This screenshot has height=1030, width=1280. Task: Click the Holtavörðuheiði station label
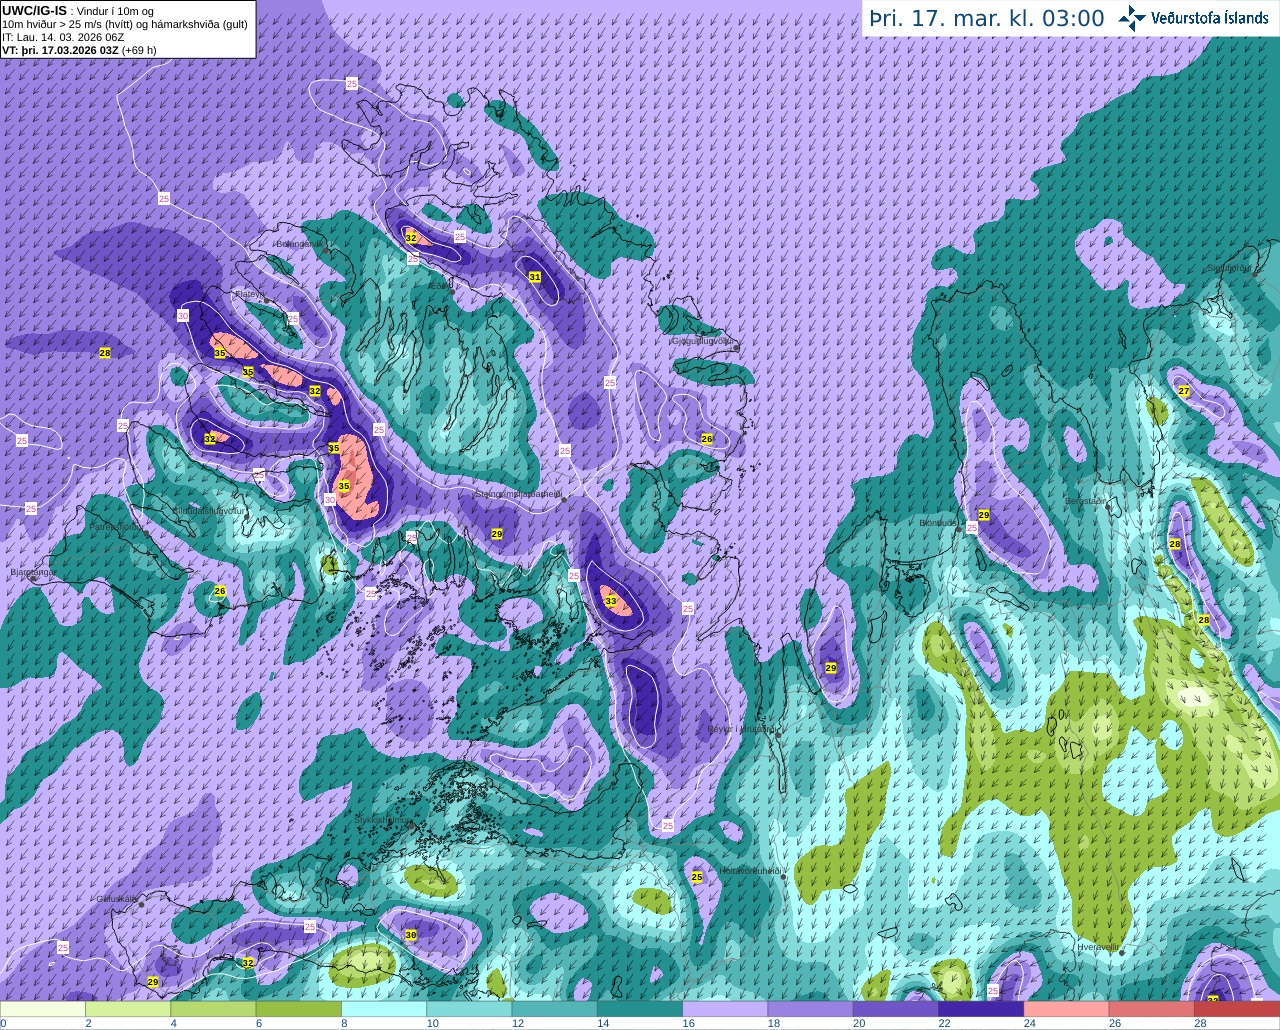point(750,871)
